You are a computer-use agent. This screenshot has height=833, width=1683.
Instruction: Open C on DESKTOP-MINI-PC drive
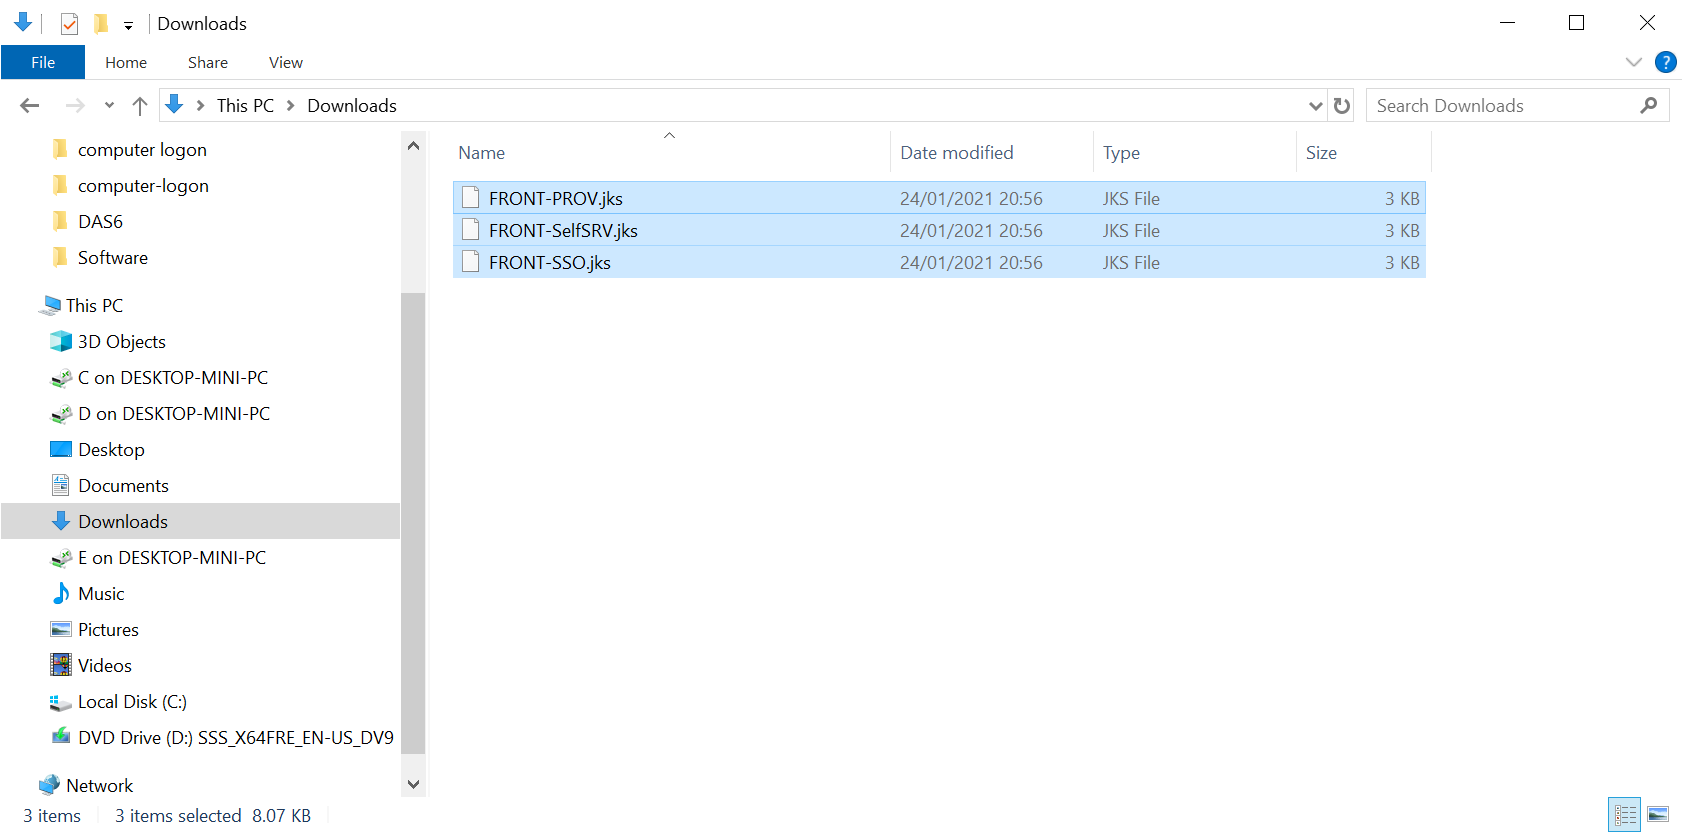pyautogui.click(x=173, y=377)
